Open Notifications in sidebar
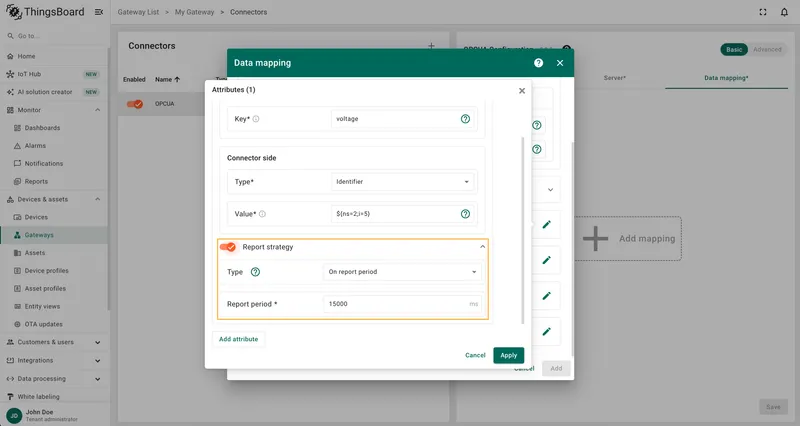Viewport: 800px width, 426px height. tap(54, 163)
